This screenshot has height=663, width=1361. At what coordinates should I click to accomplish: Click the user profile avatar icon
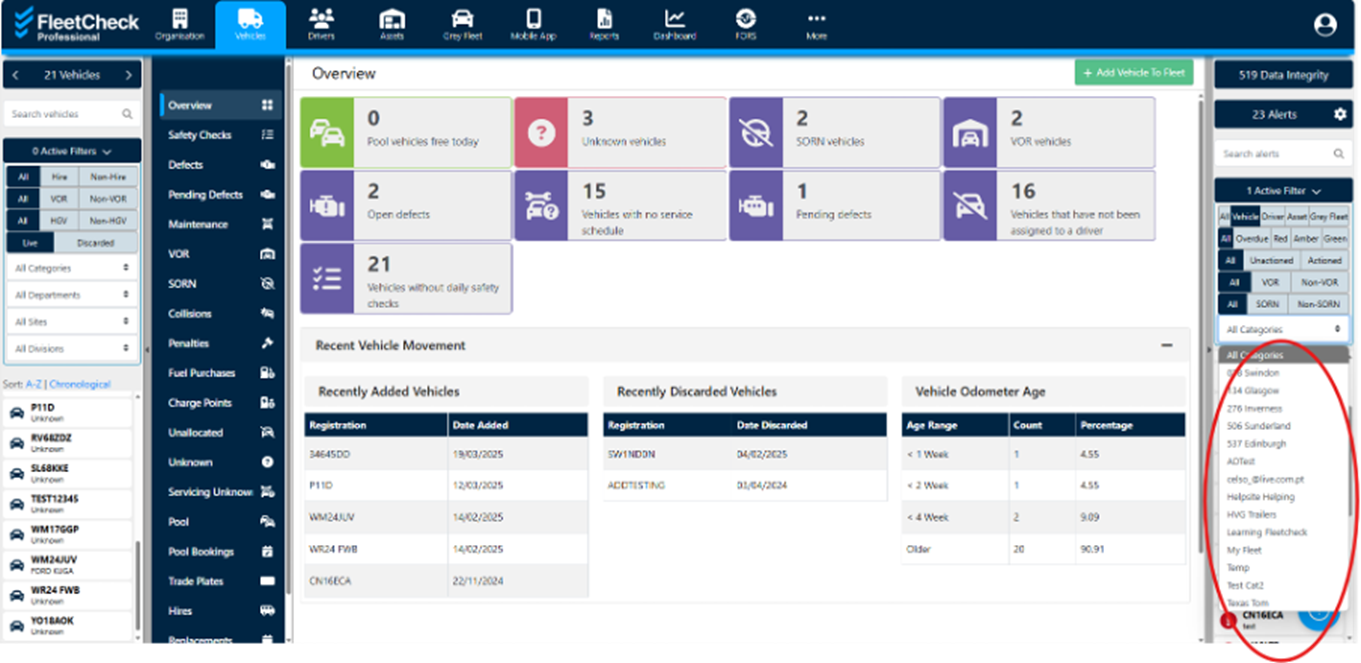tap(1325, 25)
